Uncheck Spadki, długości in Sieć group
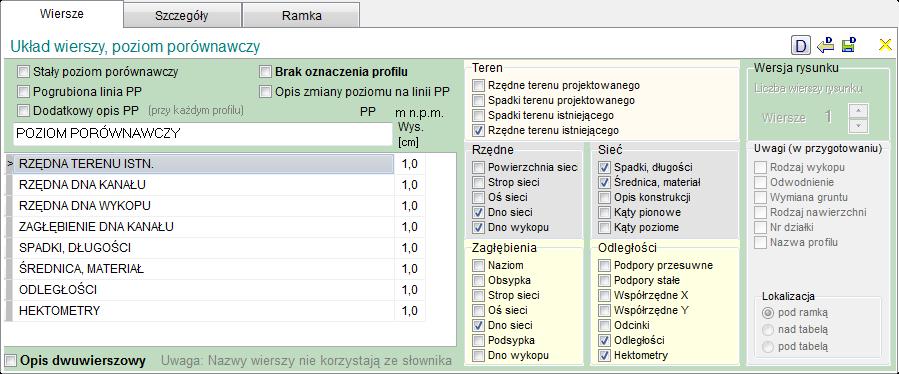Screen dimensions: 899x374 (x=604, y=167)
